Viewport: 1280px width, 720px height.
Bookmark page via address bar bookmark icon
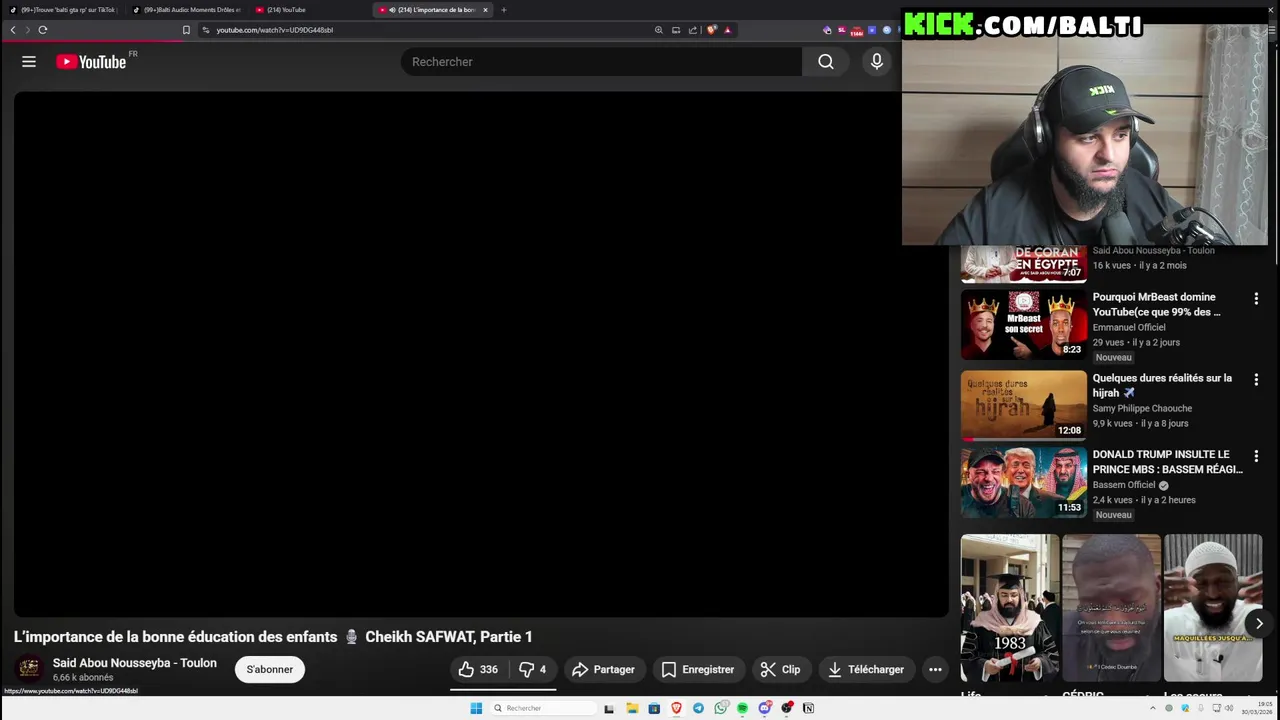click(x=186, y=30)
